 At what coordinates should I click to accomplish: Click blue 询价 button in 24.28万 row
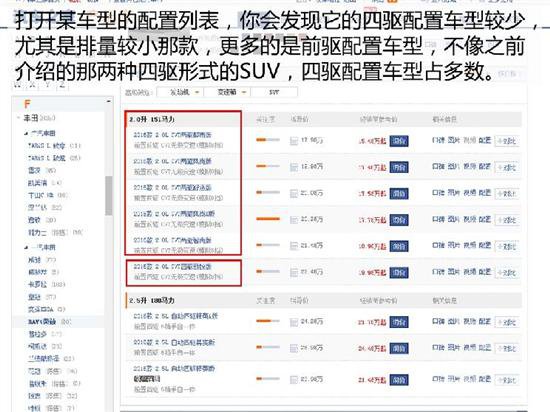pos(399,322)
